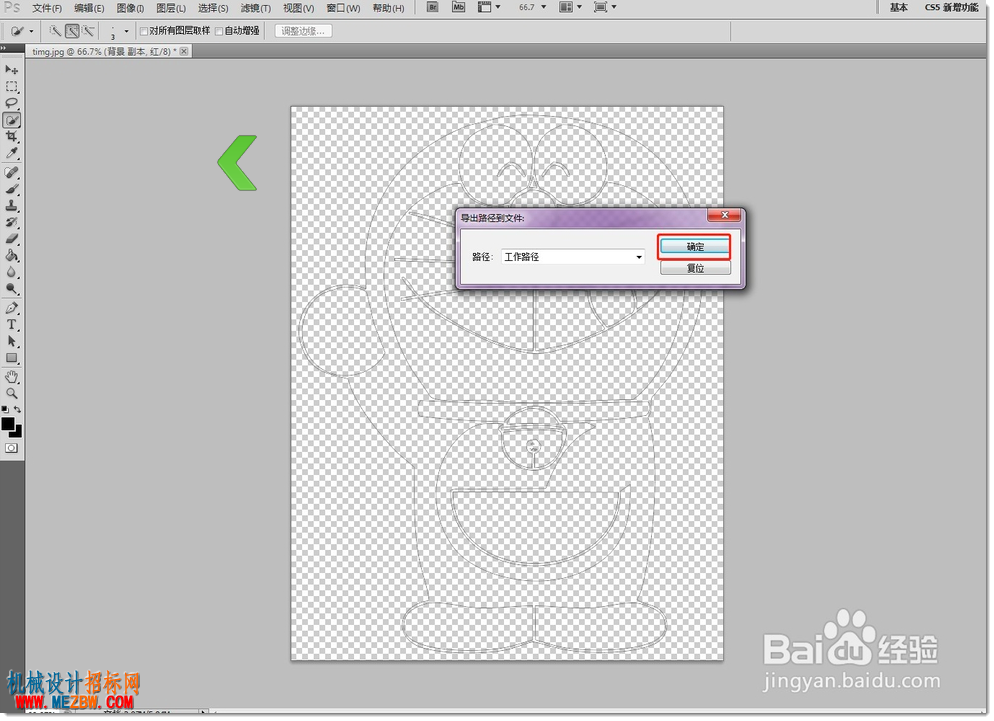Choose Add to Selection mode
This screenshot has height=721, width=994.
click(72, 30)
